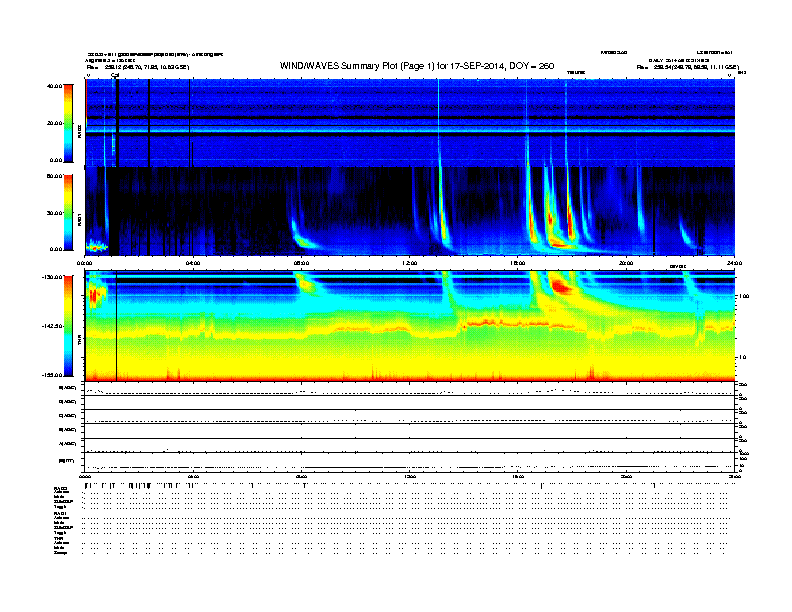Click 24:00 tick label below RAD1 spectrogram
792x612 pixels.
tap(734, 263)
